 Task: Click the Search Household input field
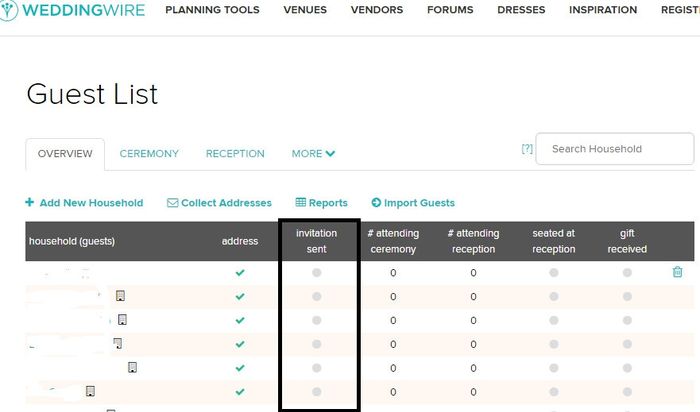[x=616, y=149]
